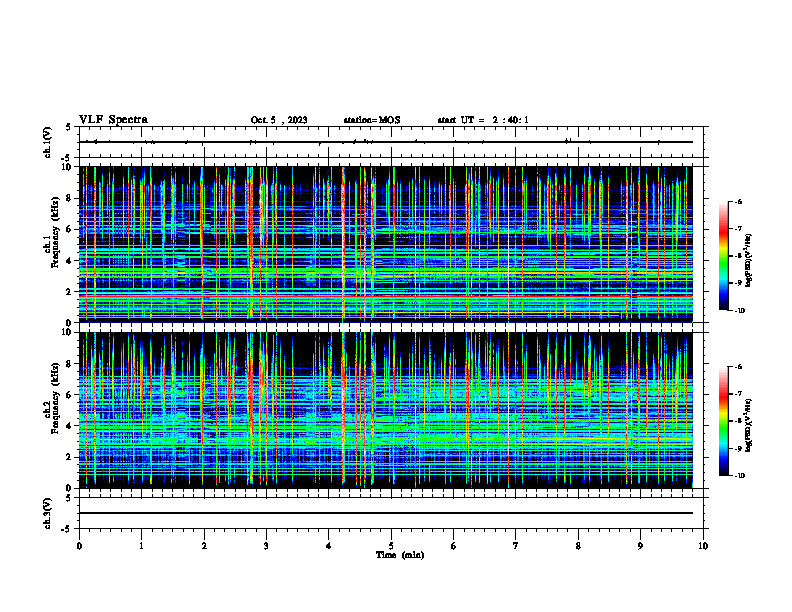792x612 pixels.
Task: Click the "9" tick on the Time axis
Action: pyautogui.click(x=640, y=546)
